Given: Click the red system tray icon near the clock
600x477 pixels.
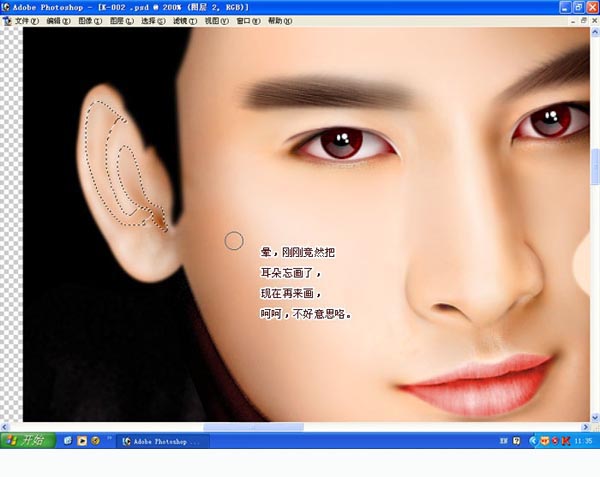Looking at the screenshot, I should coord(567,440).
